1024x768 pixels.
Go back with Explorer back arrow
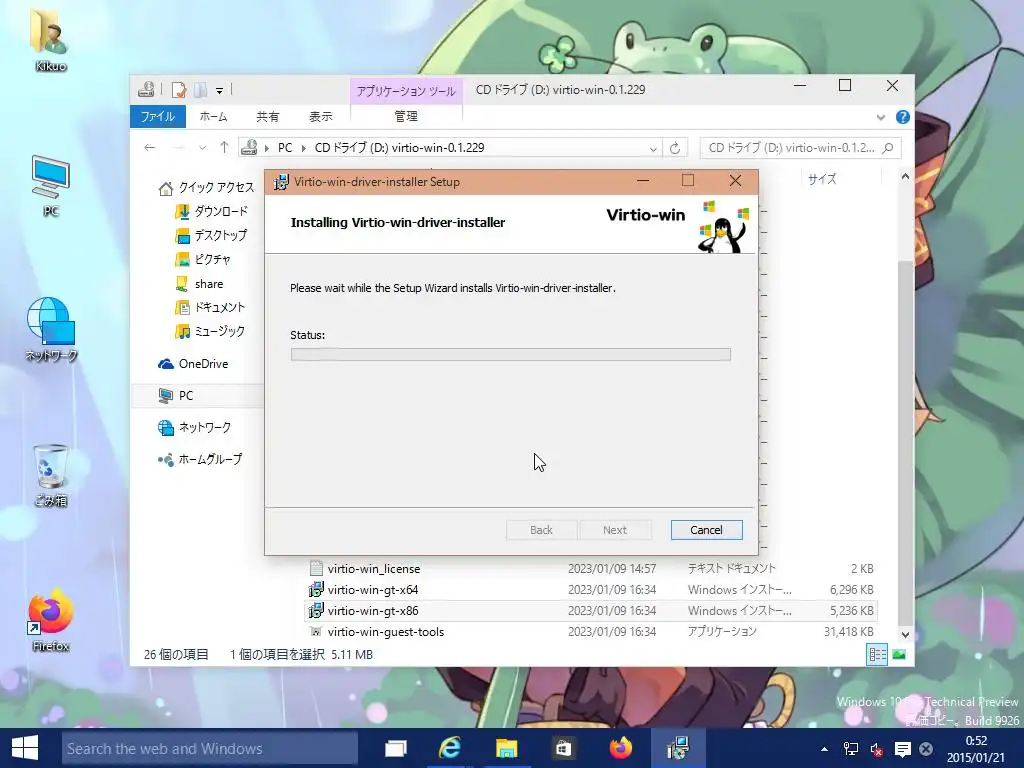150,148
